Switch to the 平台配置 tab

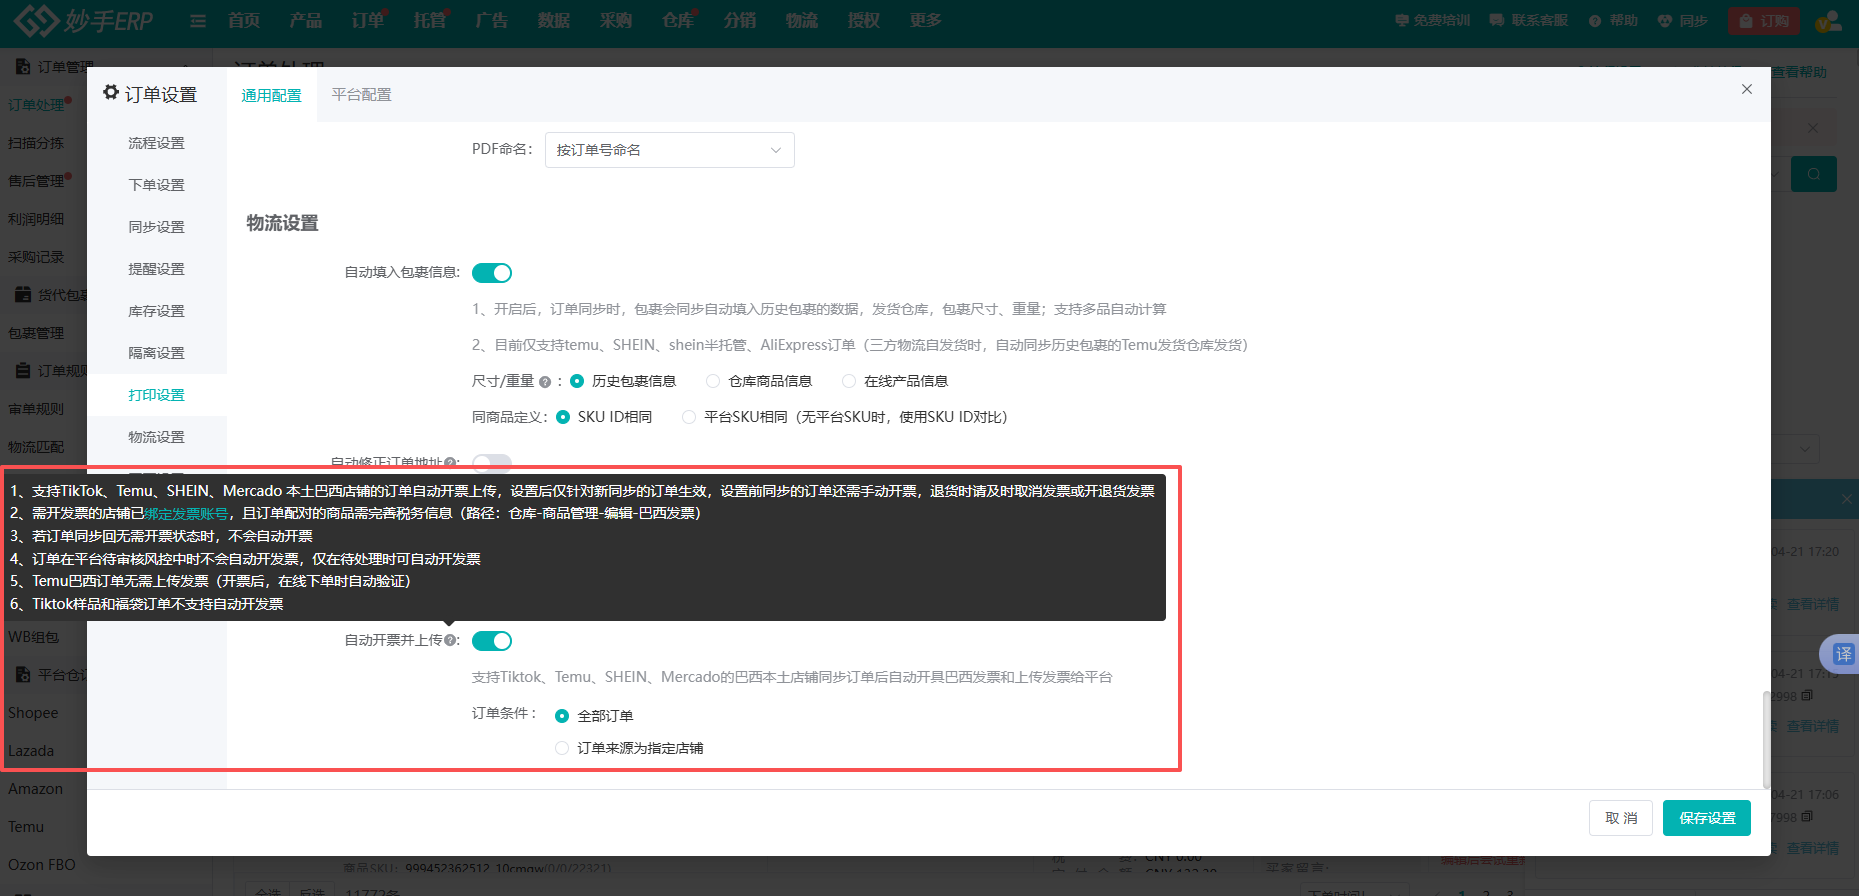361,95
